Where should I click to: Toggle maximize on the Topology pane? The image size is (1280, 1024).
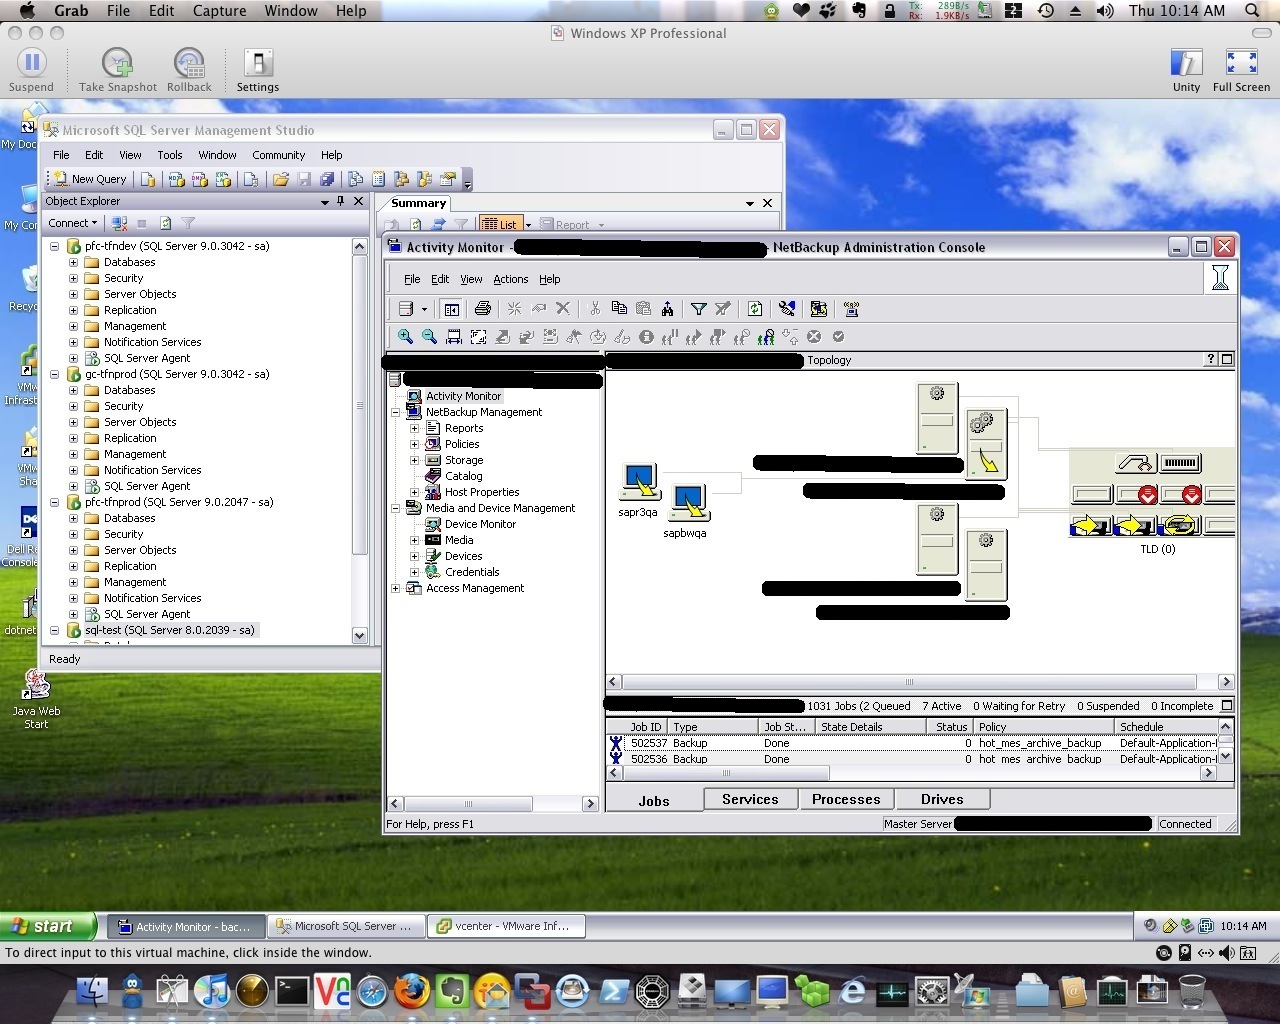click(1227, 360)
